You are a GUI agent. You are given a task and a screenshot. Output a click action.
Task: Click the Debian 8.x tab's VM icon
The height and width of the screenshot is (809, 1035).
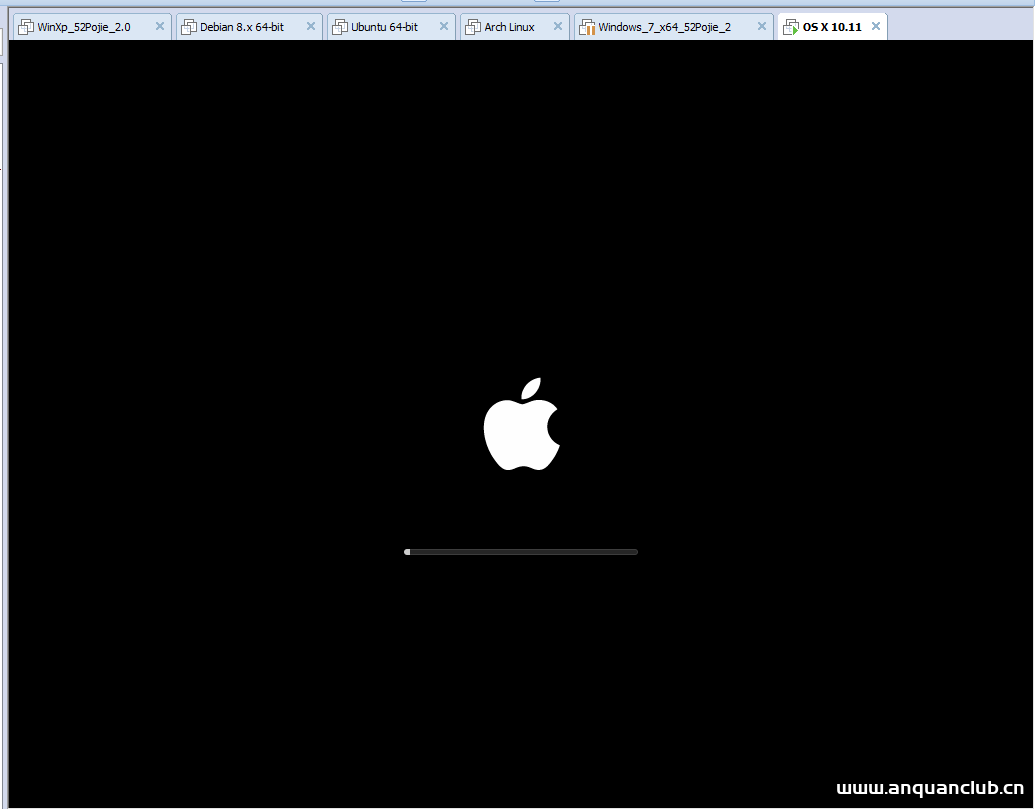(189, 26)
